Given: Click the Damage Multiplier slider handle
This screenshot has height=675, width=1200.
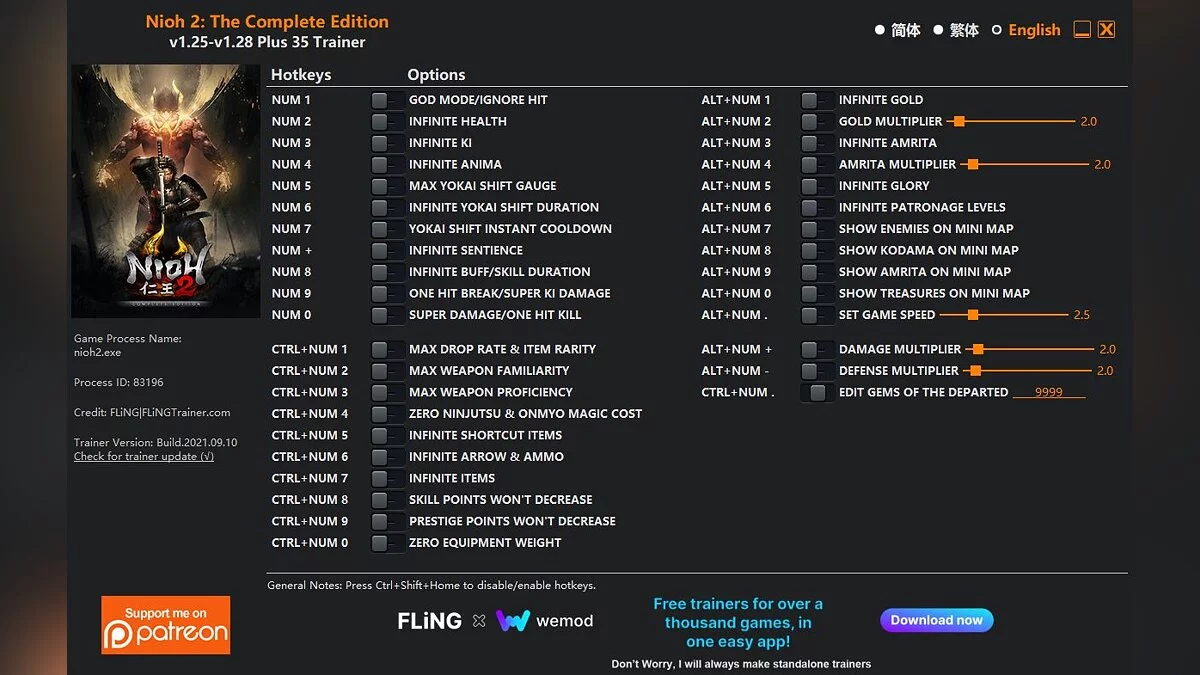Looking at the screenshot, I should pyautogui.click(x=979, y=349).
